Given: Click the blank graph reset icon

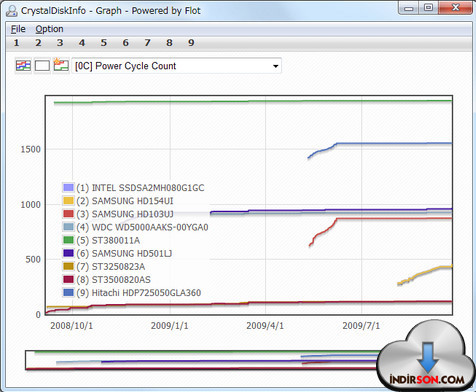Looking at the screenshot, I should (x=42, y=65).
